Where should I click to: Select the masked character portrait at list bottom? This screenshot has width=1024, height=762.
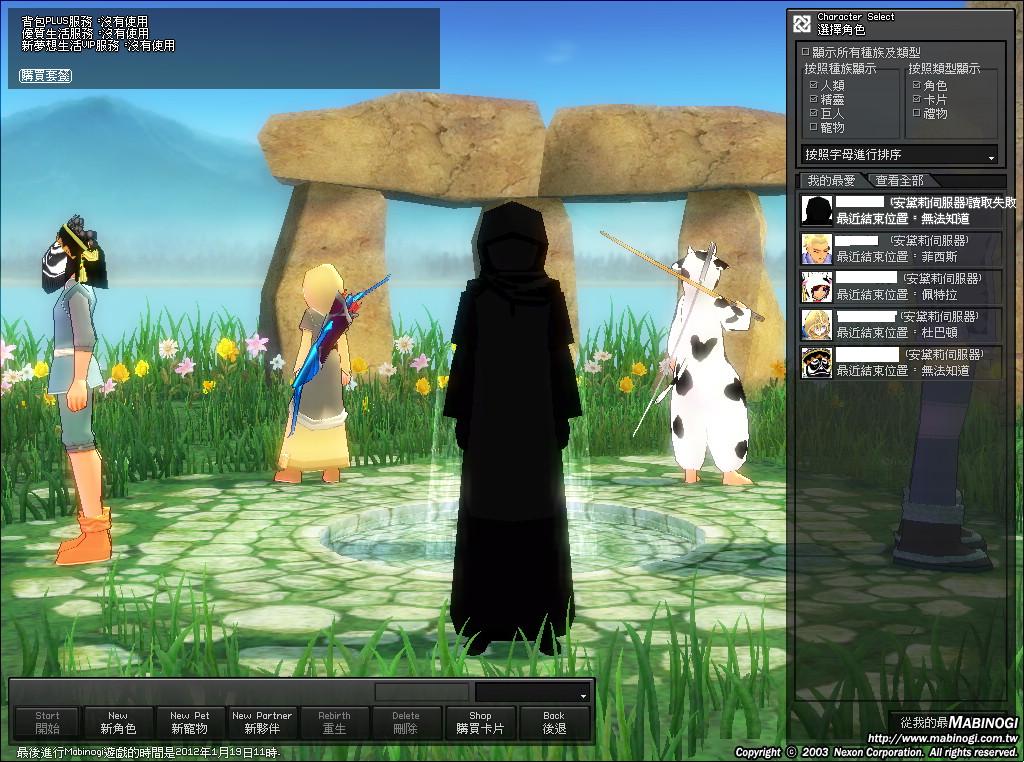(x=817, y=362)
